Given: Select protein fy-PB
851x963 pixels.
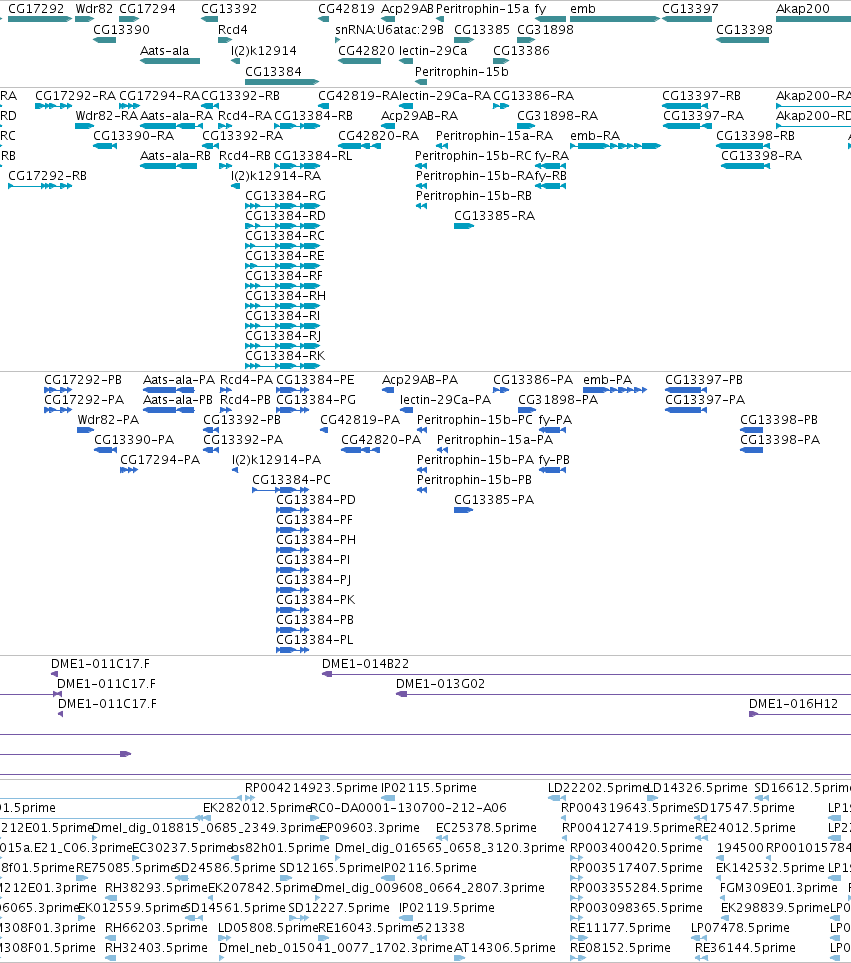Looking at the screenshot, I should click(x=553, y=470).
